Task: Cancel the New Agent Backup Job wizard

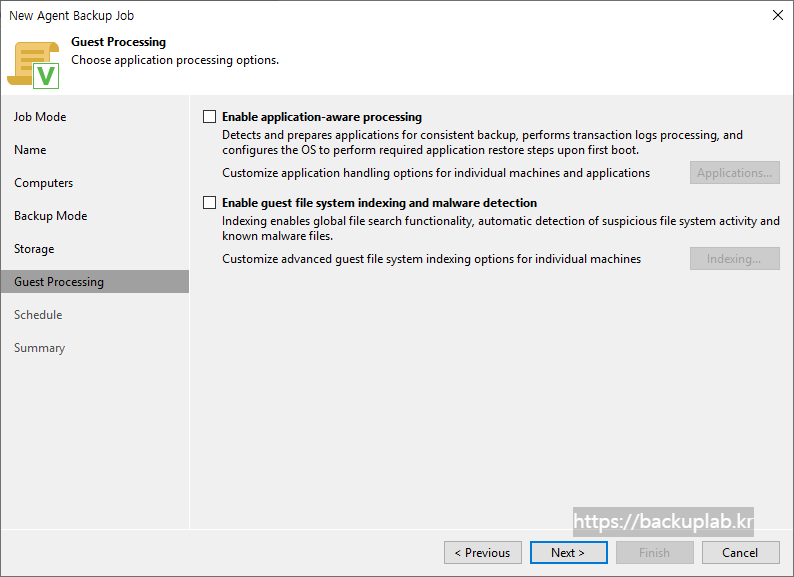Action: pos(740,553)
